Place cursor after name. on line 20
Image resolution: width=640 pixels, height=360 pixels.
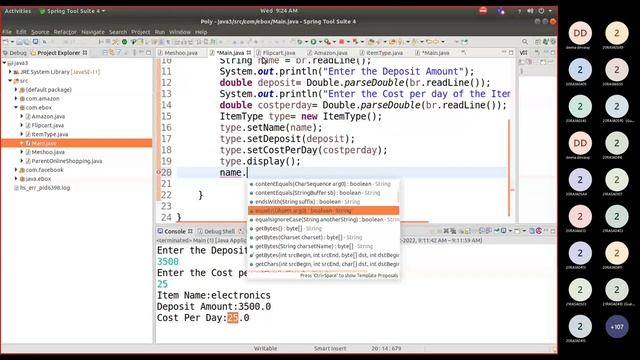tap(247, 173)
